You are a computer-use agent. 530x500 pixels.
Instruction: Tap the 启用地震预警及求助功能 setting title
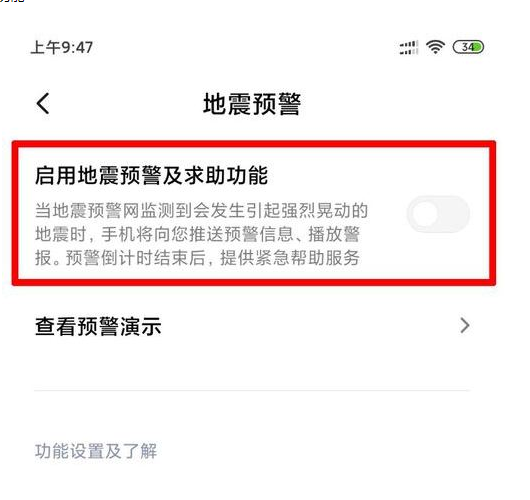coord(151,175)
